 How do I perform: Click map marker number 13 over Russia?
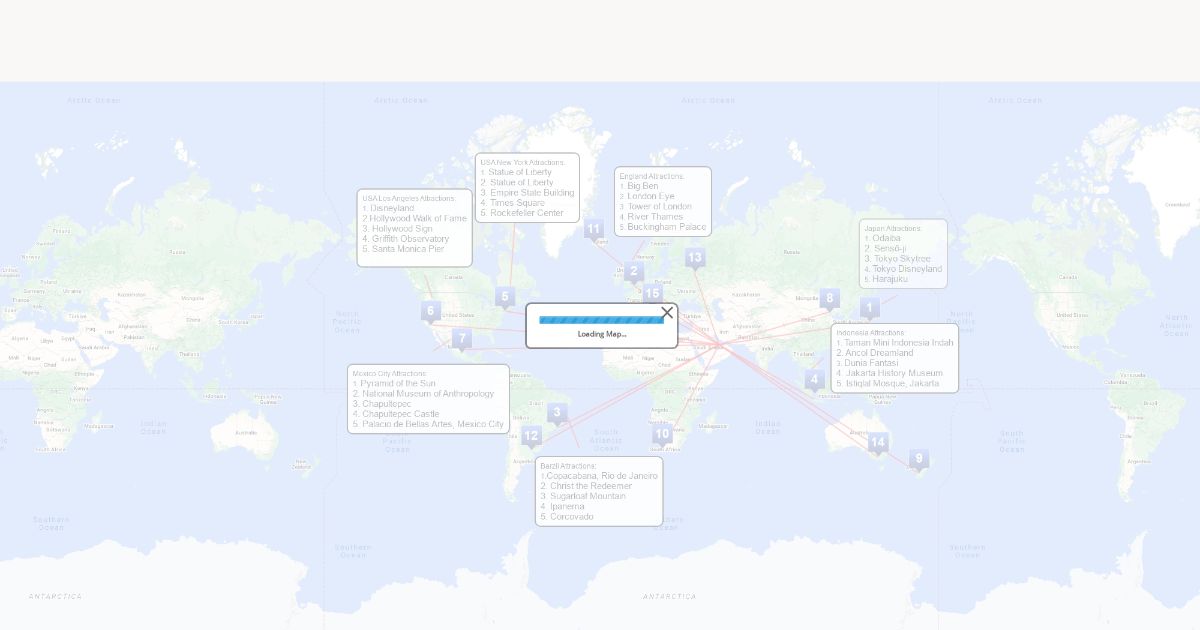(x=695, y=258)
